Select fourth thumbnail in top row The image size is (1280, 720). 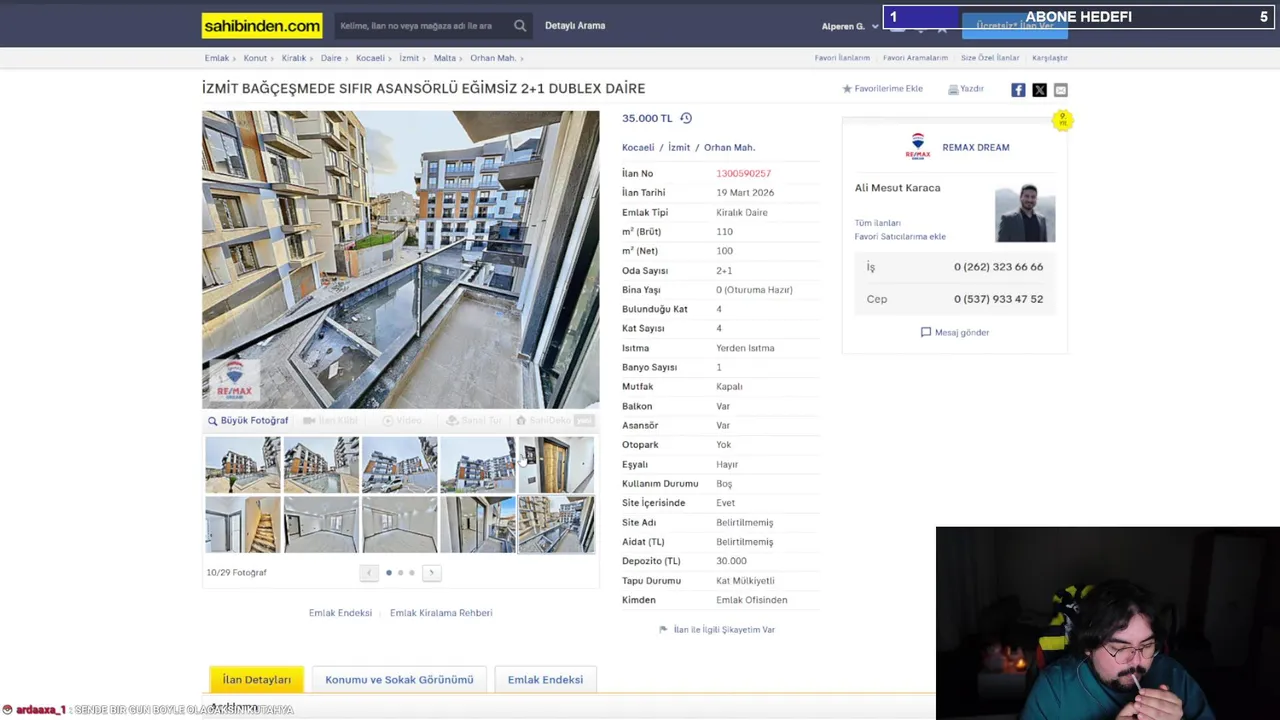coord(477,465)
